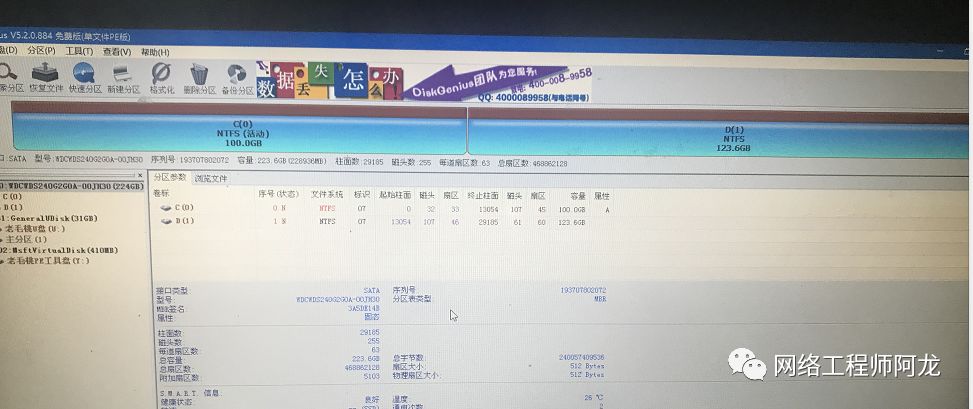Image resolution: width=973 pixels, height=409 pixels.
Task: Click the 终止柱面 column header
Action: click(x=483, y=196)
